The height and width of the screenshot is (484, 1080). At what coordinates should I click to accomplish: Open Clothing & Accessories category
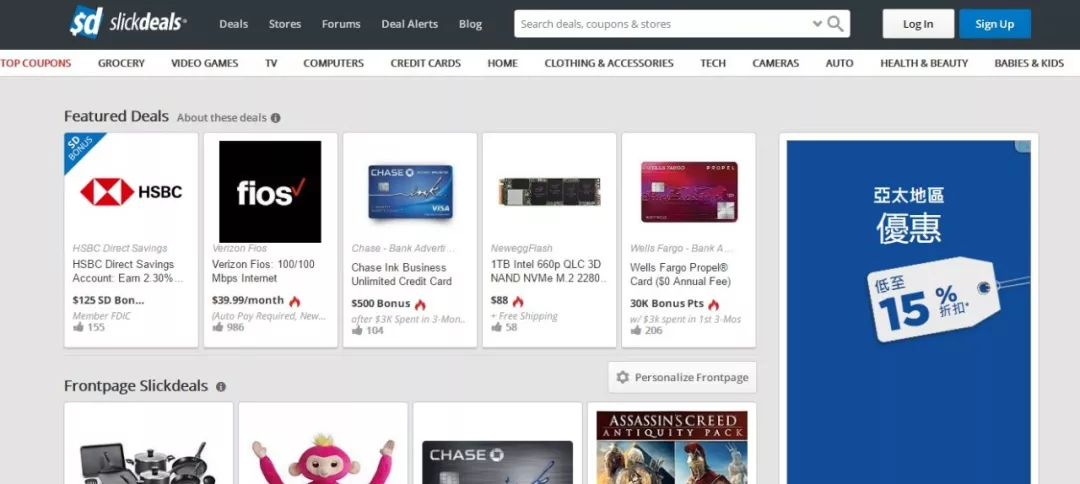(x=609, y=63)
